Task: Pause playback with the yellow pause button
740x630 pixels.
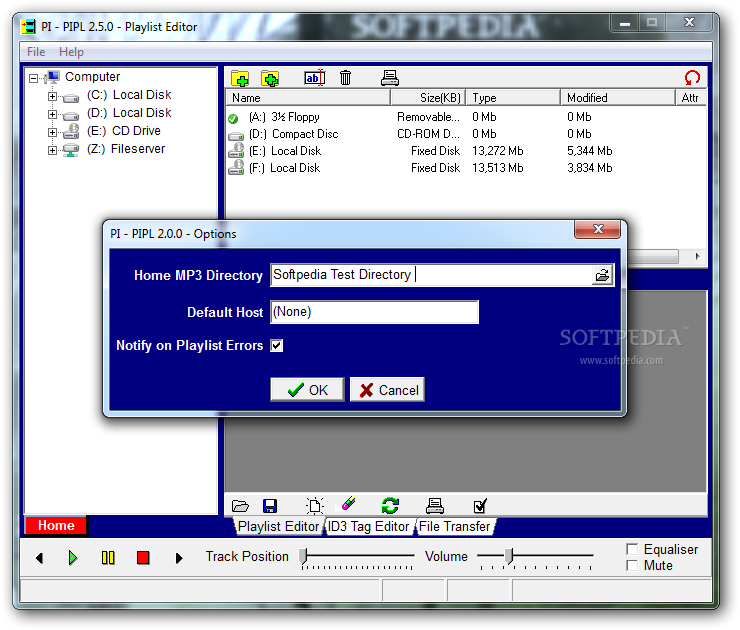Action: 108,558
